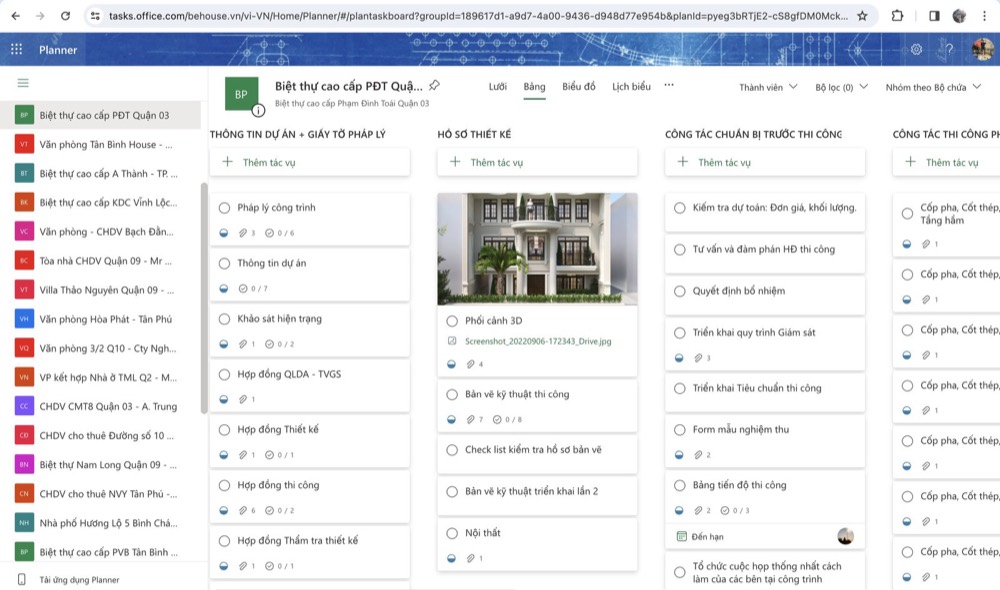Complete the Hợp đồng Thiết kế task
1000x590 pixels.
pyautogui.click(x=224, y=430)
